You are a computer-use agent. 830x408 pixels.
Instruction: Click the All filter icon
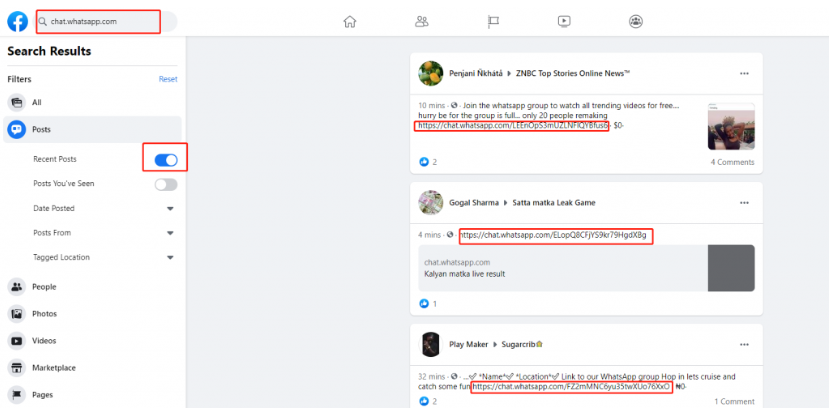17,103
